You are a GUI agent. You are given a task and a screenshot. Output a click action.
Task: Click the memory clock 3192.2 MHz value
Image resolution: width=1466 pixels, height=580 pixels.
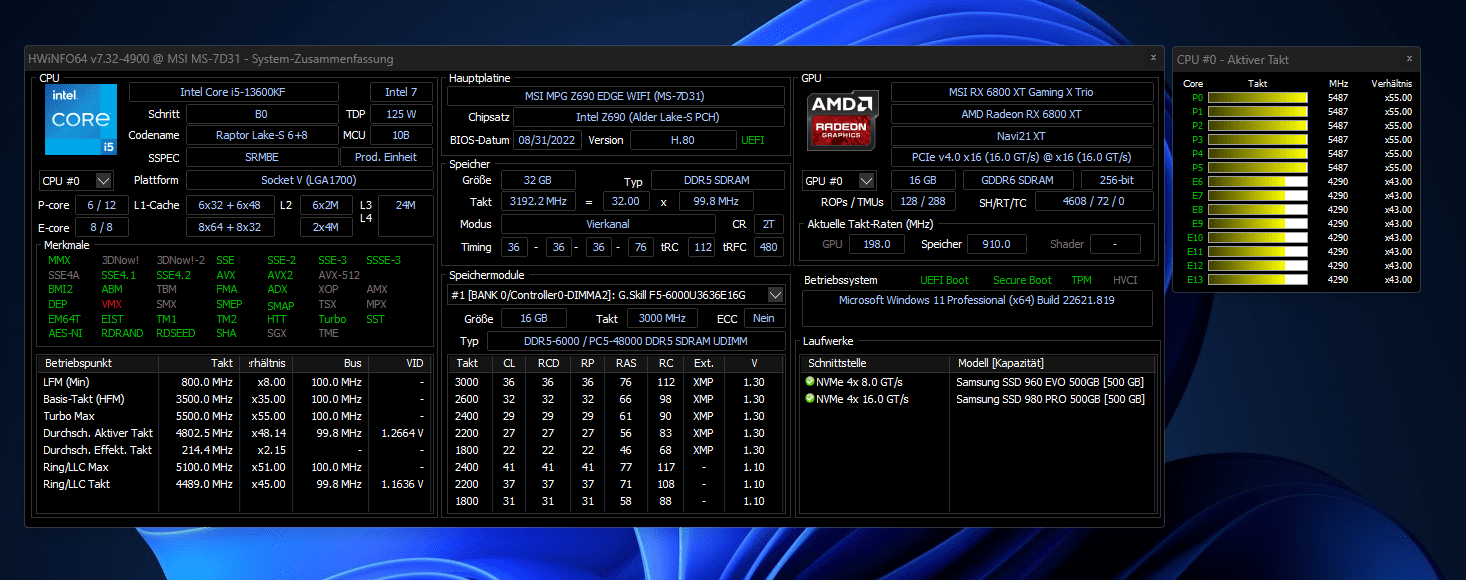click(x=538, y=201)
